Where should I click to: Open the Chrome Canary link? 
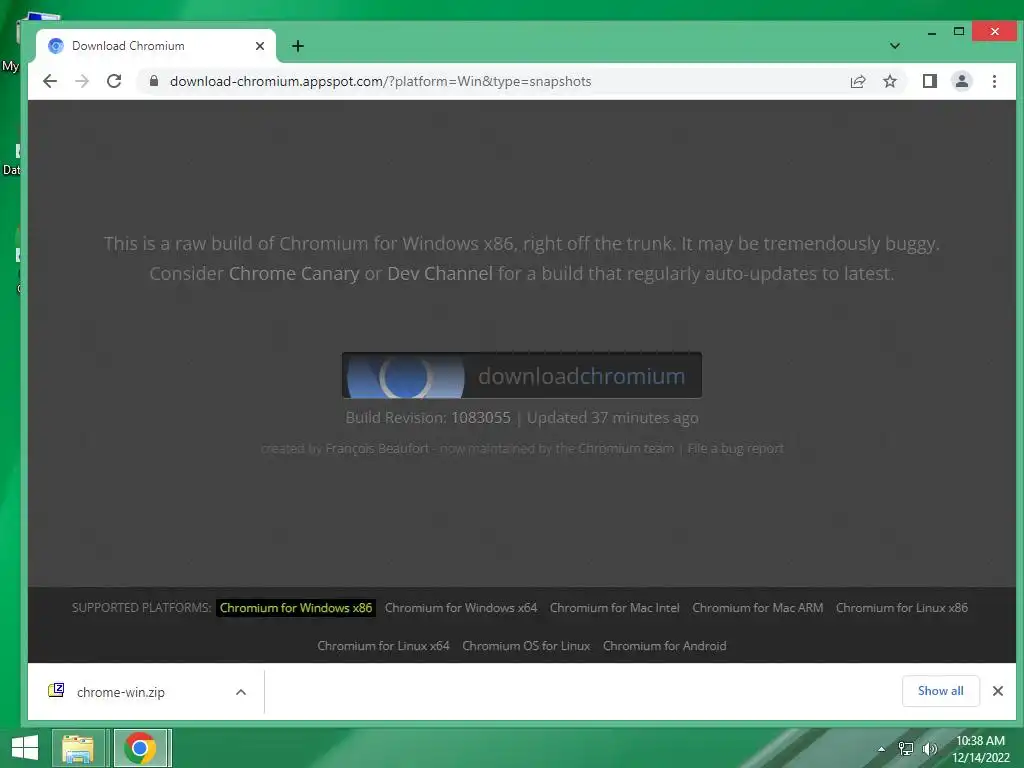[x=294, y=273]
